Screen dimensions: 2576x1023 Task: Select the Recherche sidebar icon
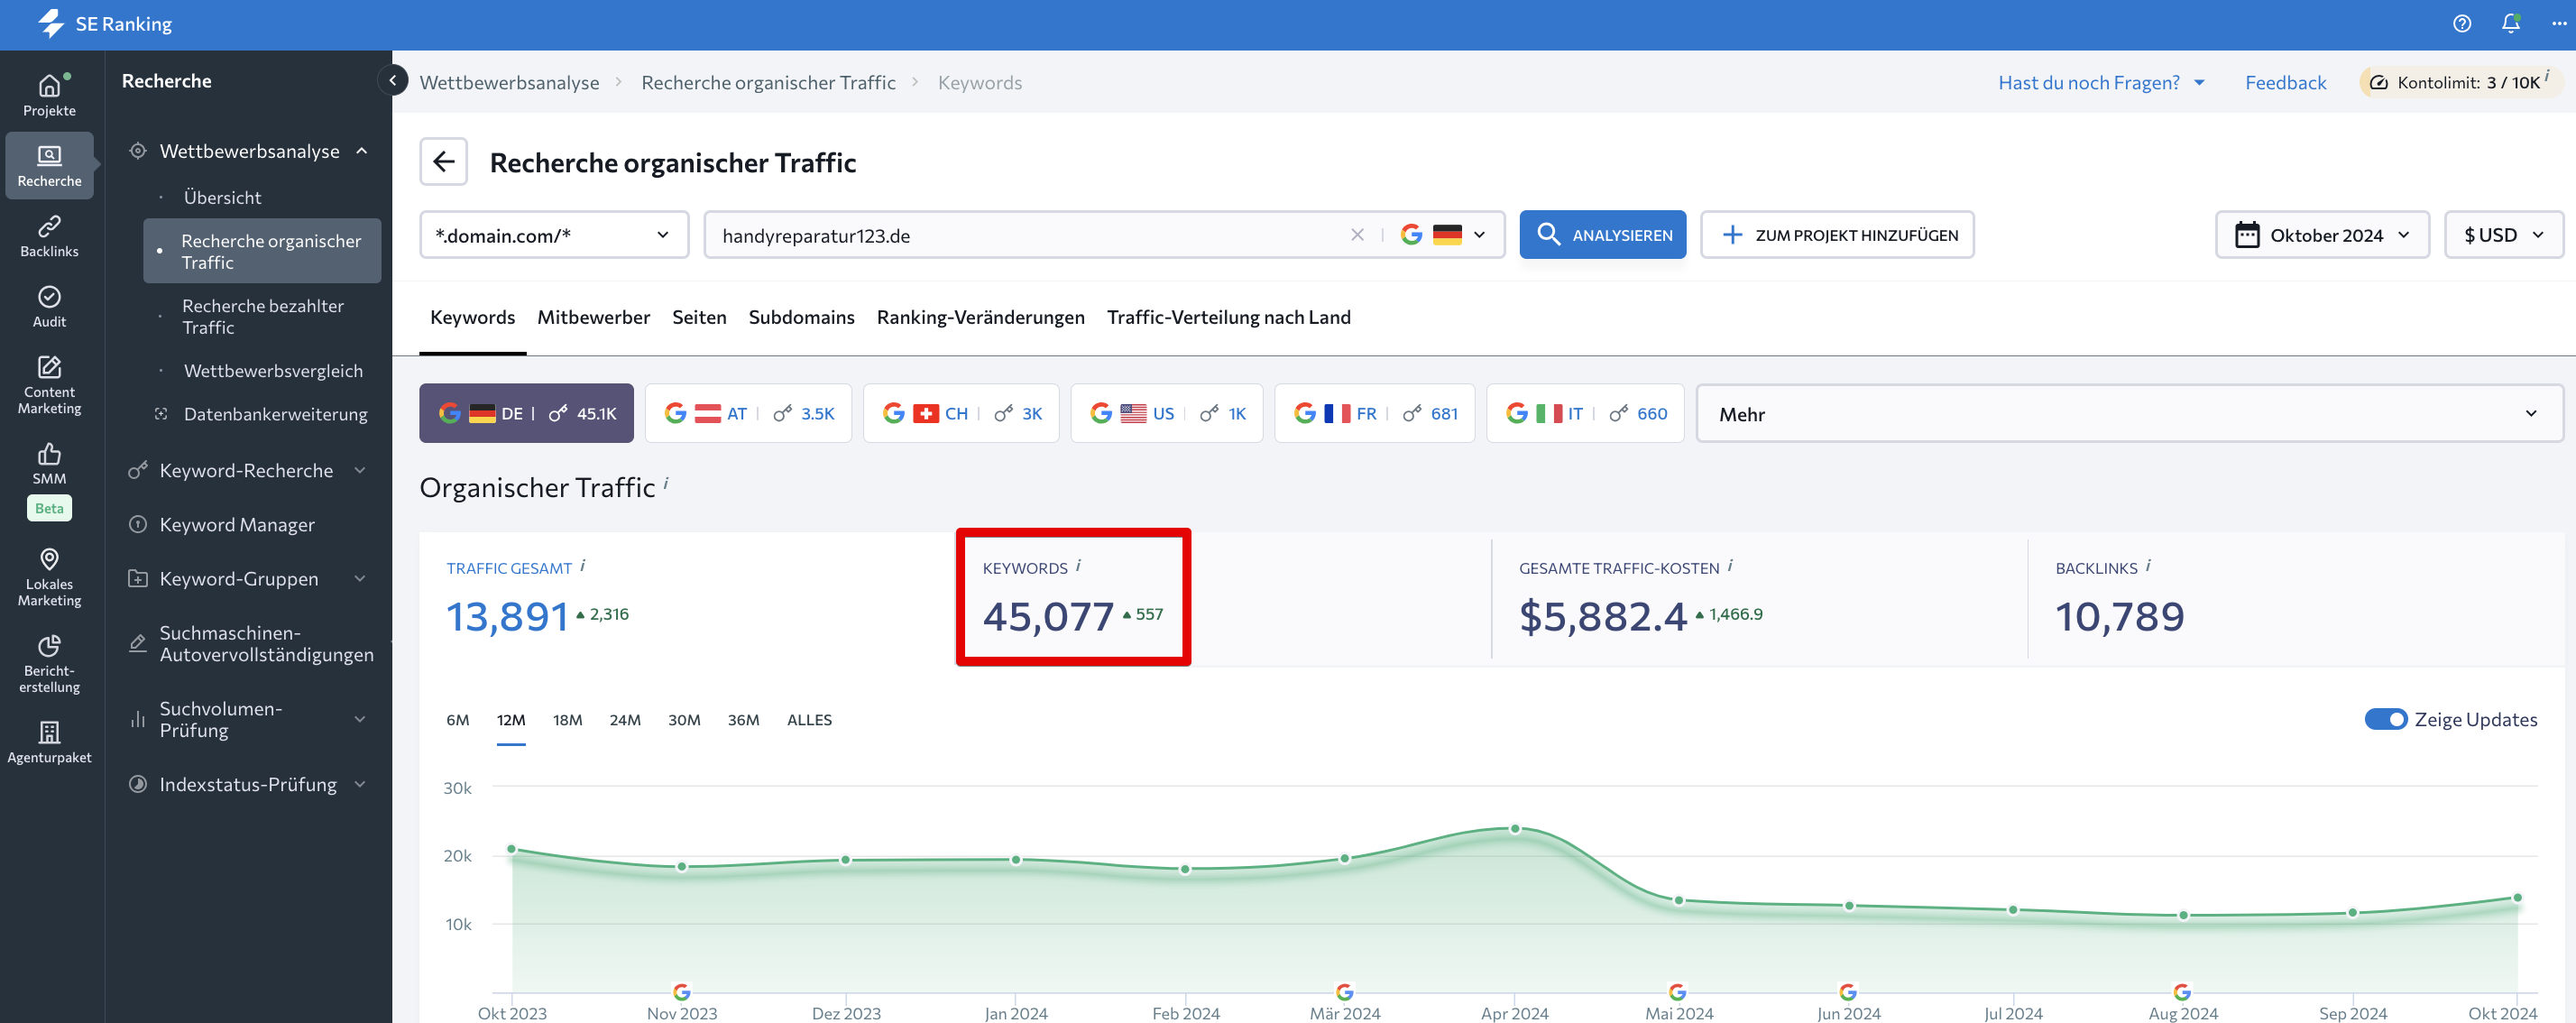pos(49,165)
